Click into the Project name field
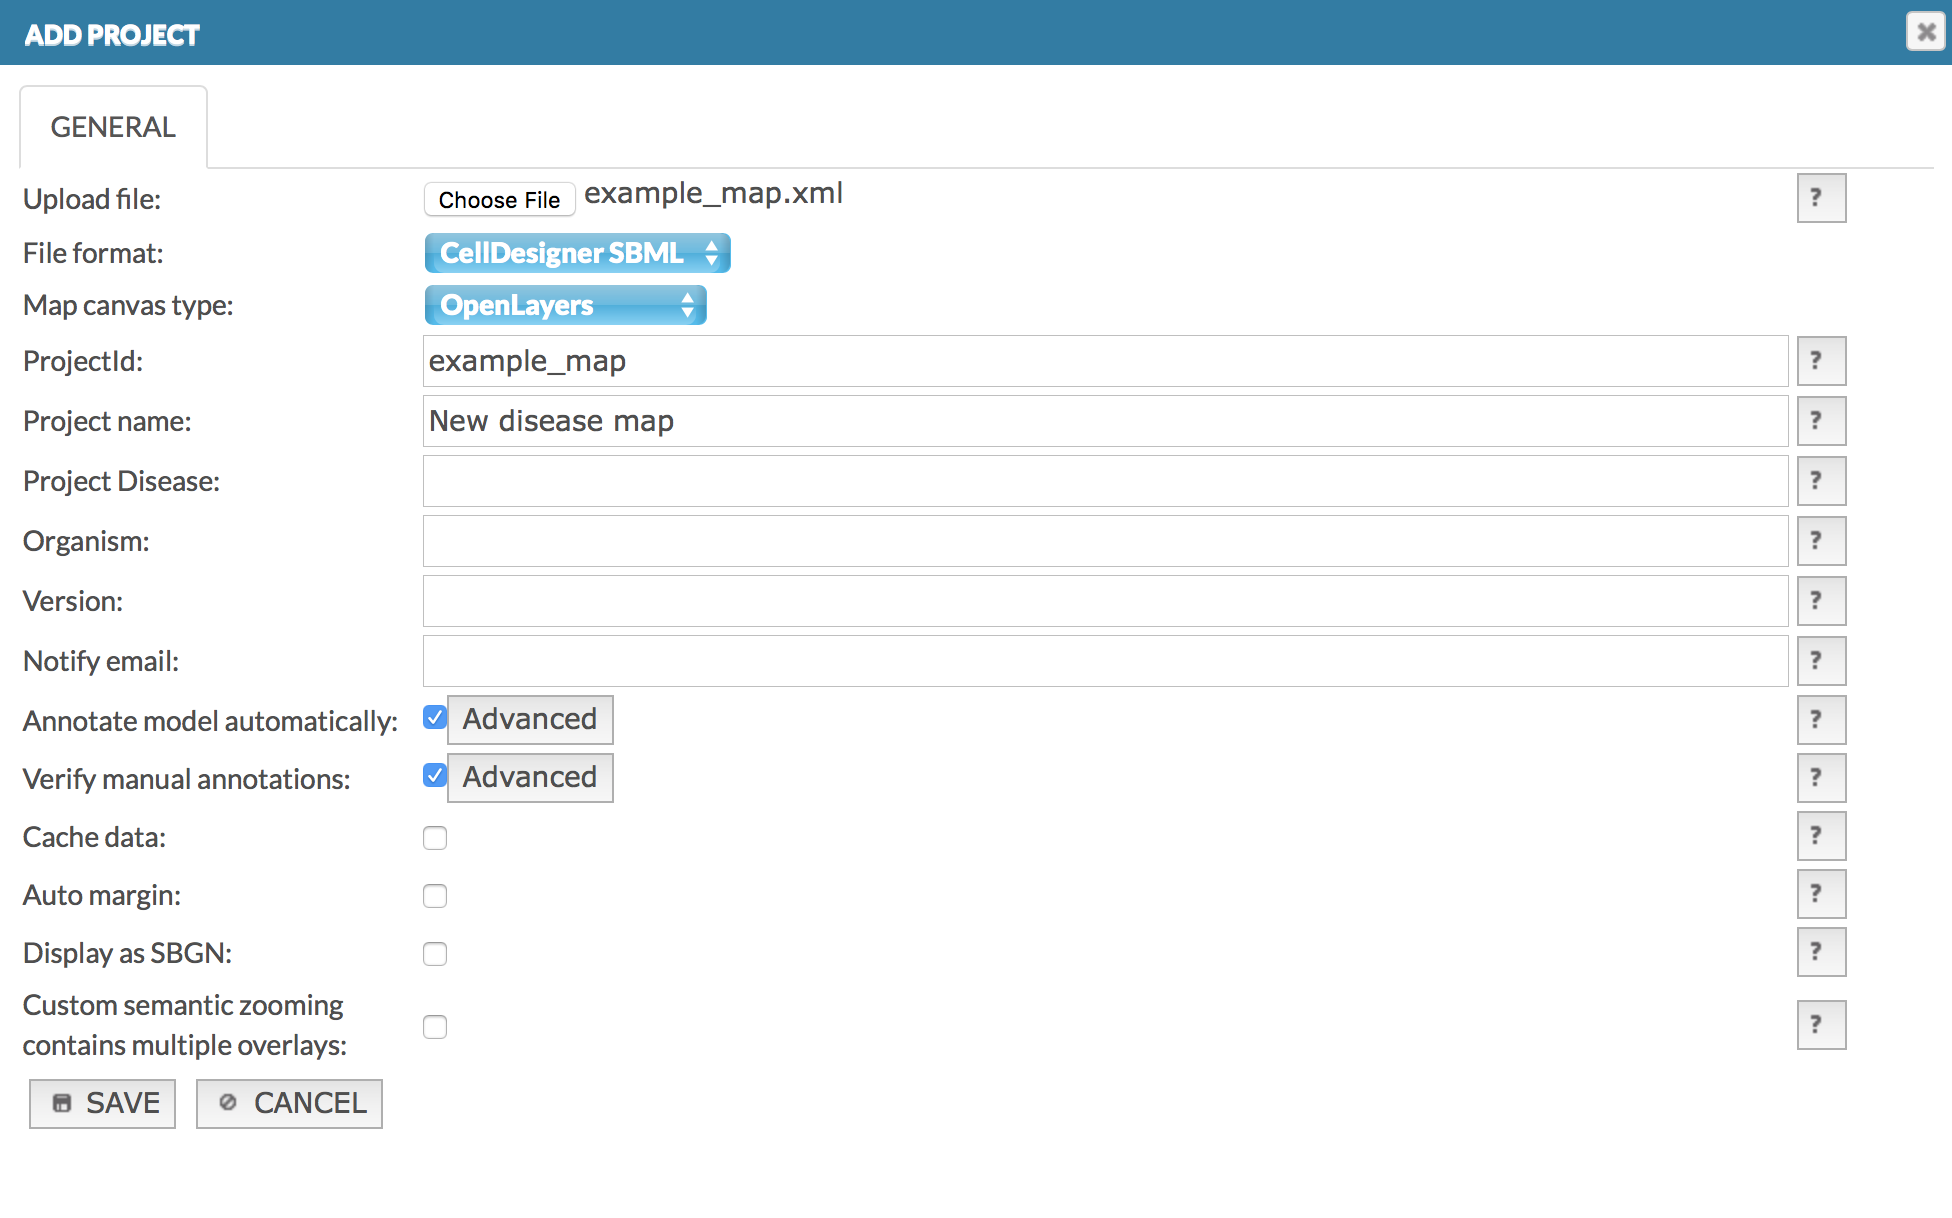Image resolution: width=1952 pixels, height=1218 pixels. 1104,421
